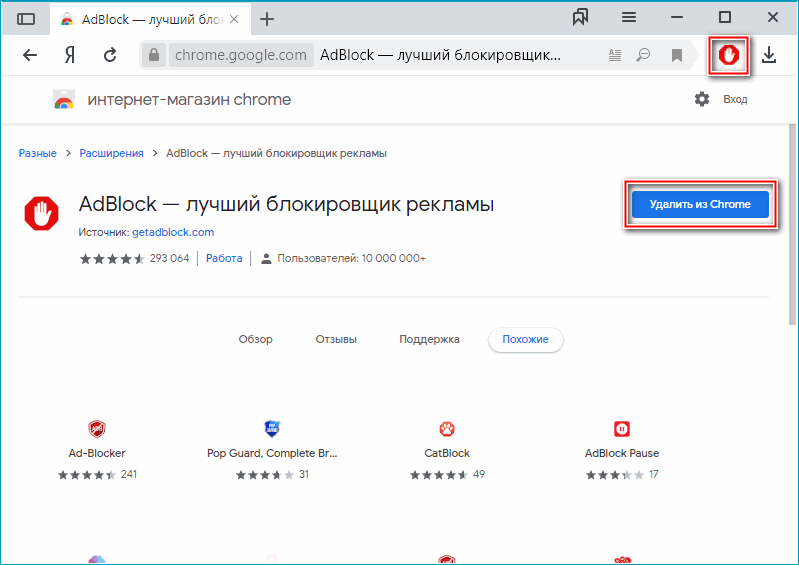Click the page vertical scrollbar

(x=792, y=224)
